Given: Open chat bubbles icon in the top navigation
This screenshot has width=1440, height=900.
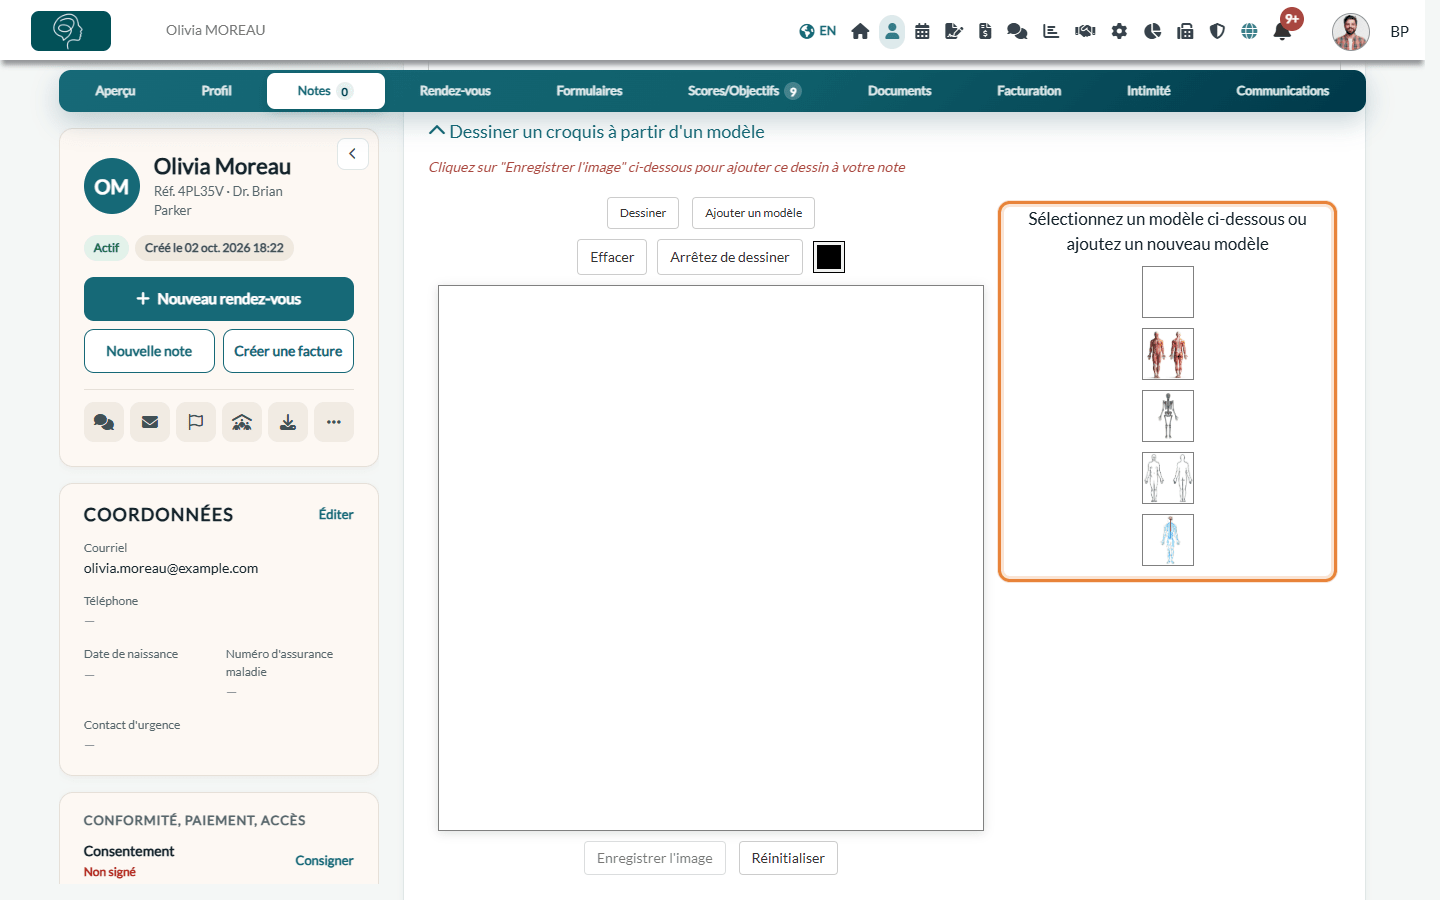Looking at the screenshot, I should 1017,31.
